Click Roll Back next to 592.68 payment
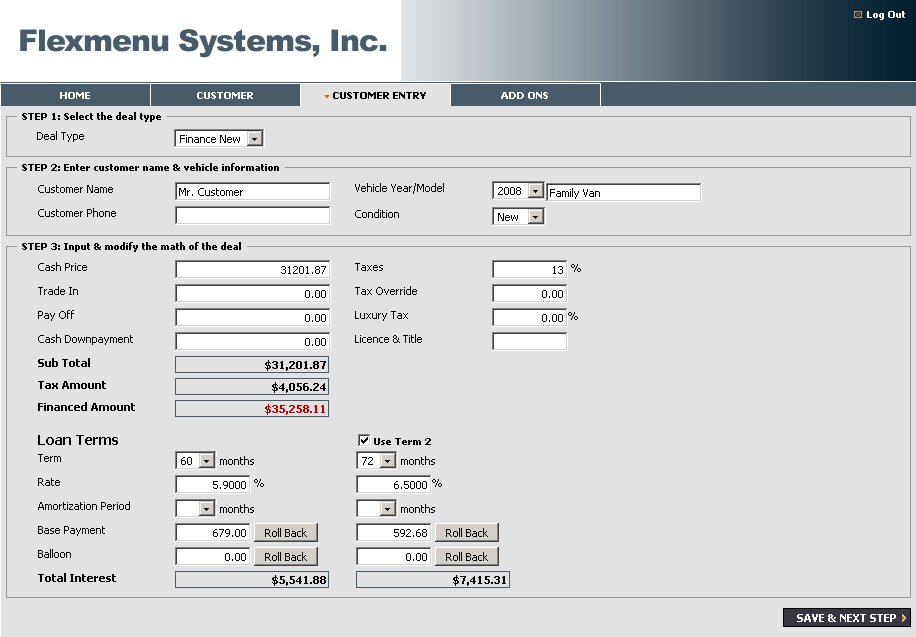Image resolution: width=916 pixels, height=637 pixels. (x=467, y=532)
